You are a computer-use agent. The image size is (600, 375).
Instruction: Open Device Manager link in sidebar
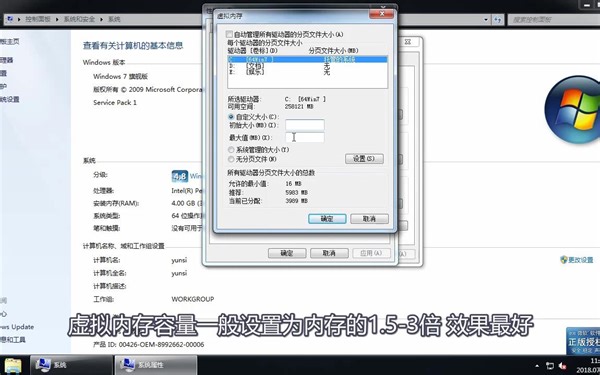click(7, 60)
